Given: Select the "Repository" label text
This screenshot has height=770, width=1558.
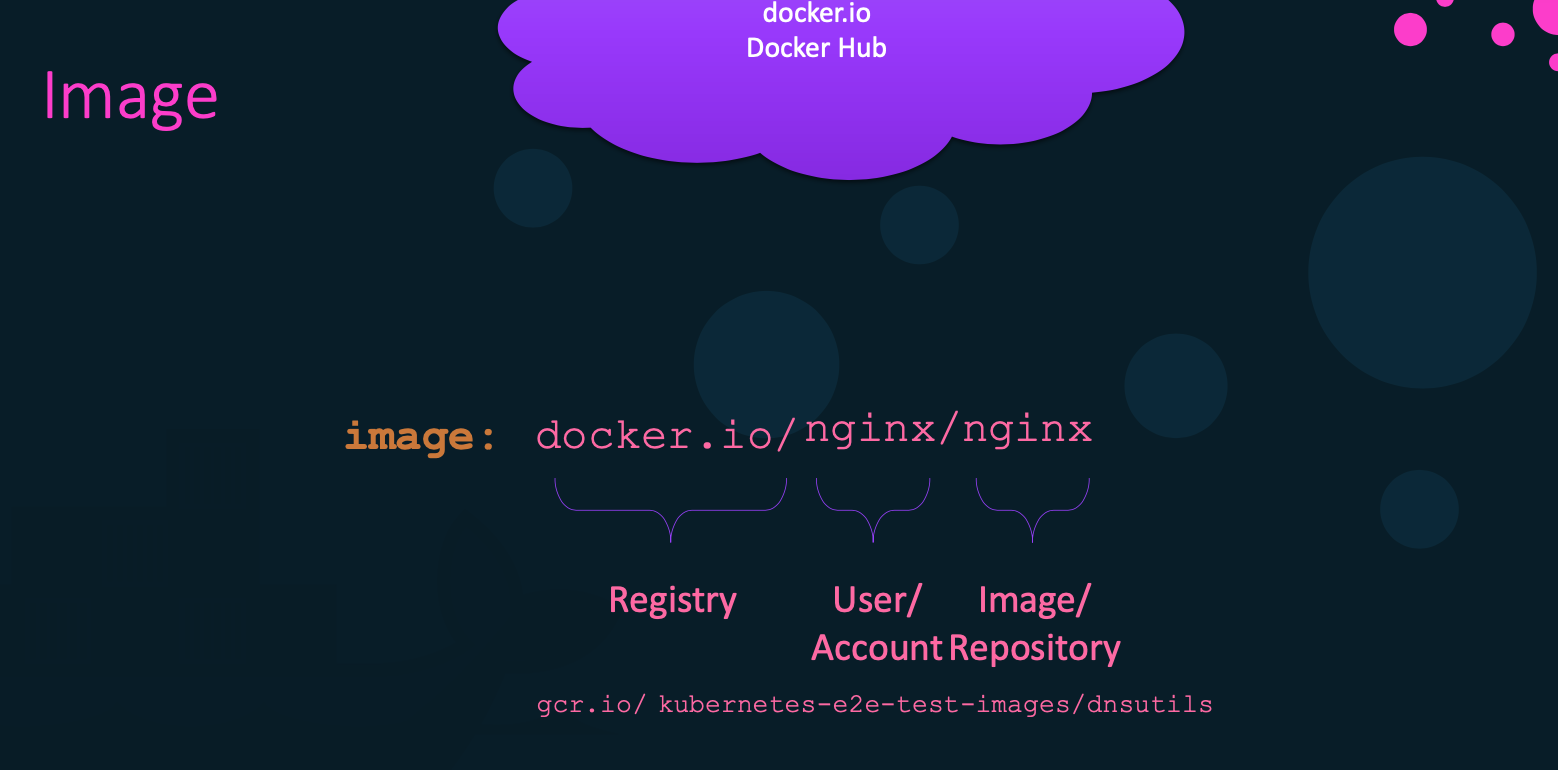Looking at the screenshot, I should [1034, 649].
